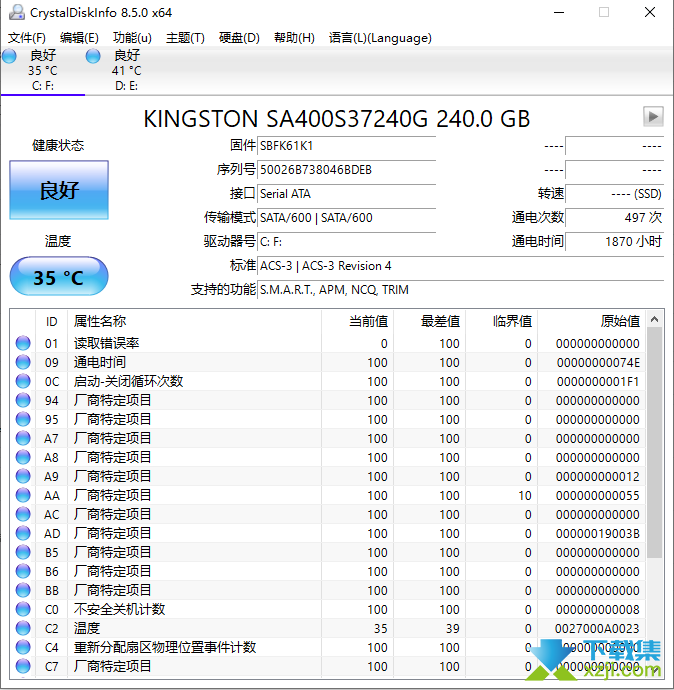The width and height of the screenshot is (674, 690).
Task: Minimize the CrystalDiskInfo window
Action: pyautogui.click(x=559, y=12)
